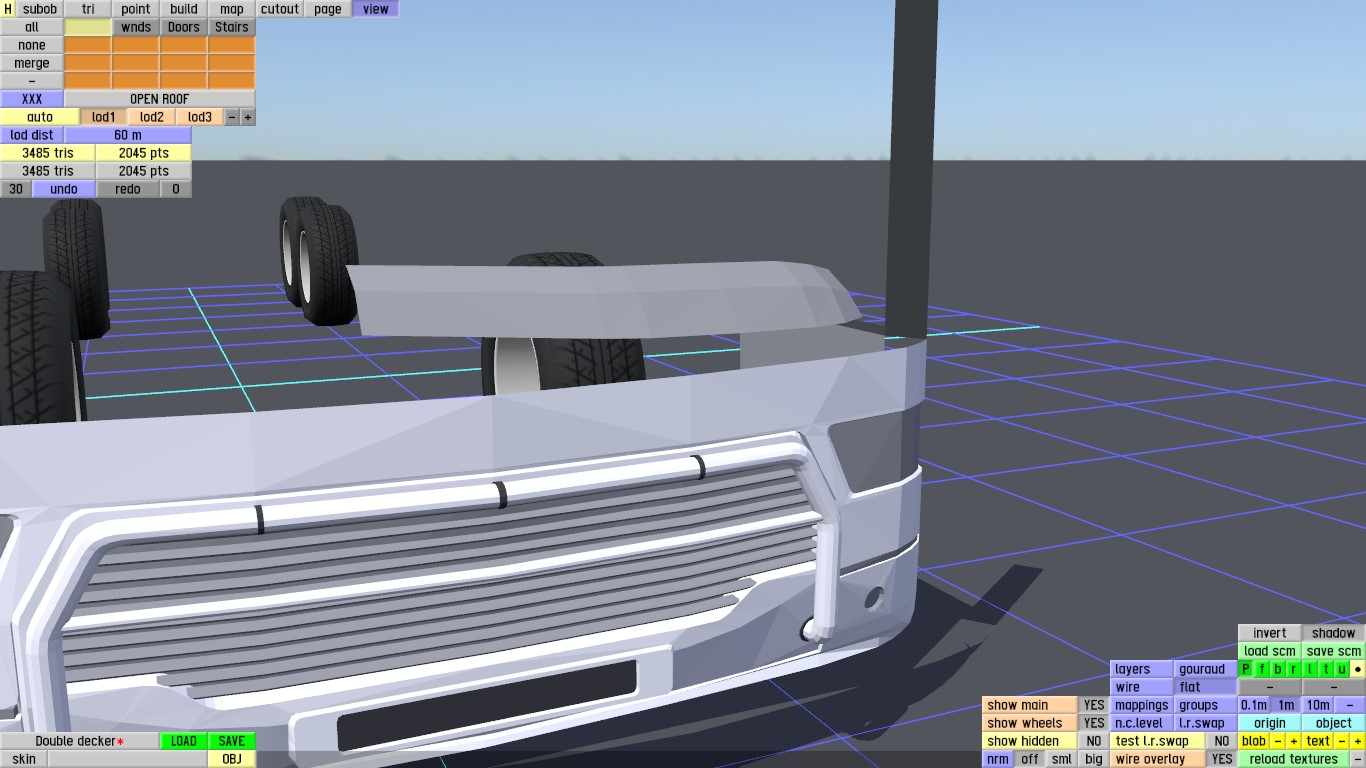
Task: Save the model with the SAVE button
Action: coord(232,741)
